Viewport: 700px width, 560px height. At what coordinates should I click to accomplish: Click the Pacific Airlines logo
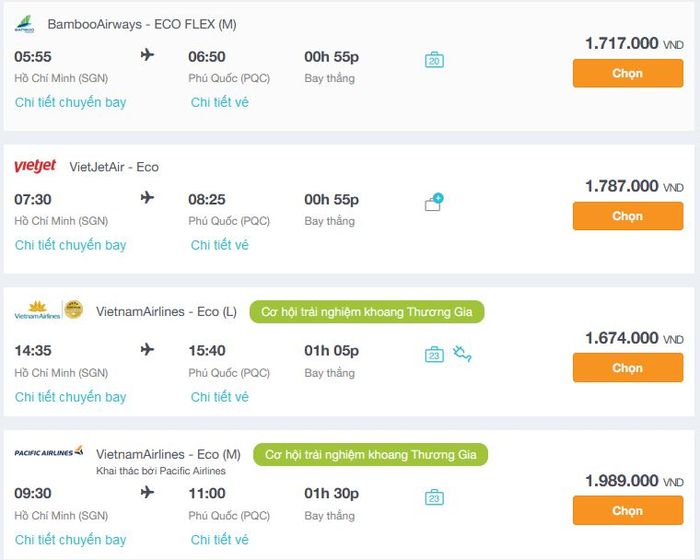pyautogui.click(x=48, y=453)
